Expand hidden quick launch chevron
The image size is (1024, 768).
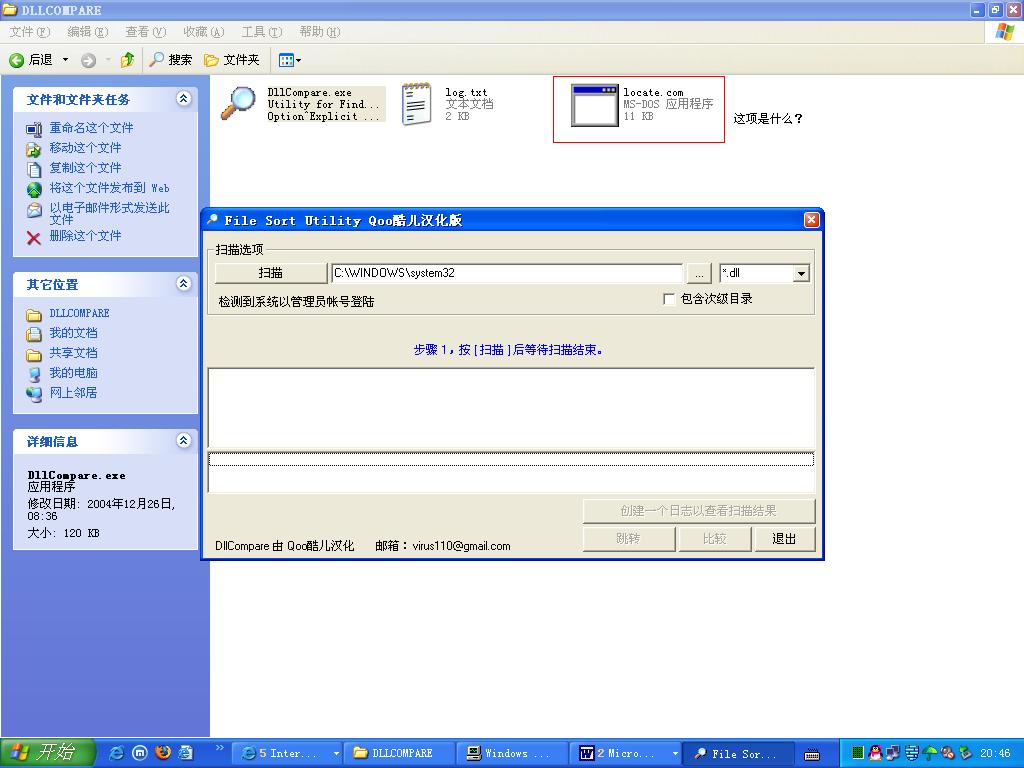[x=219, y=748]
